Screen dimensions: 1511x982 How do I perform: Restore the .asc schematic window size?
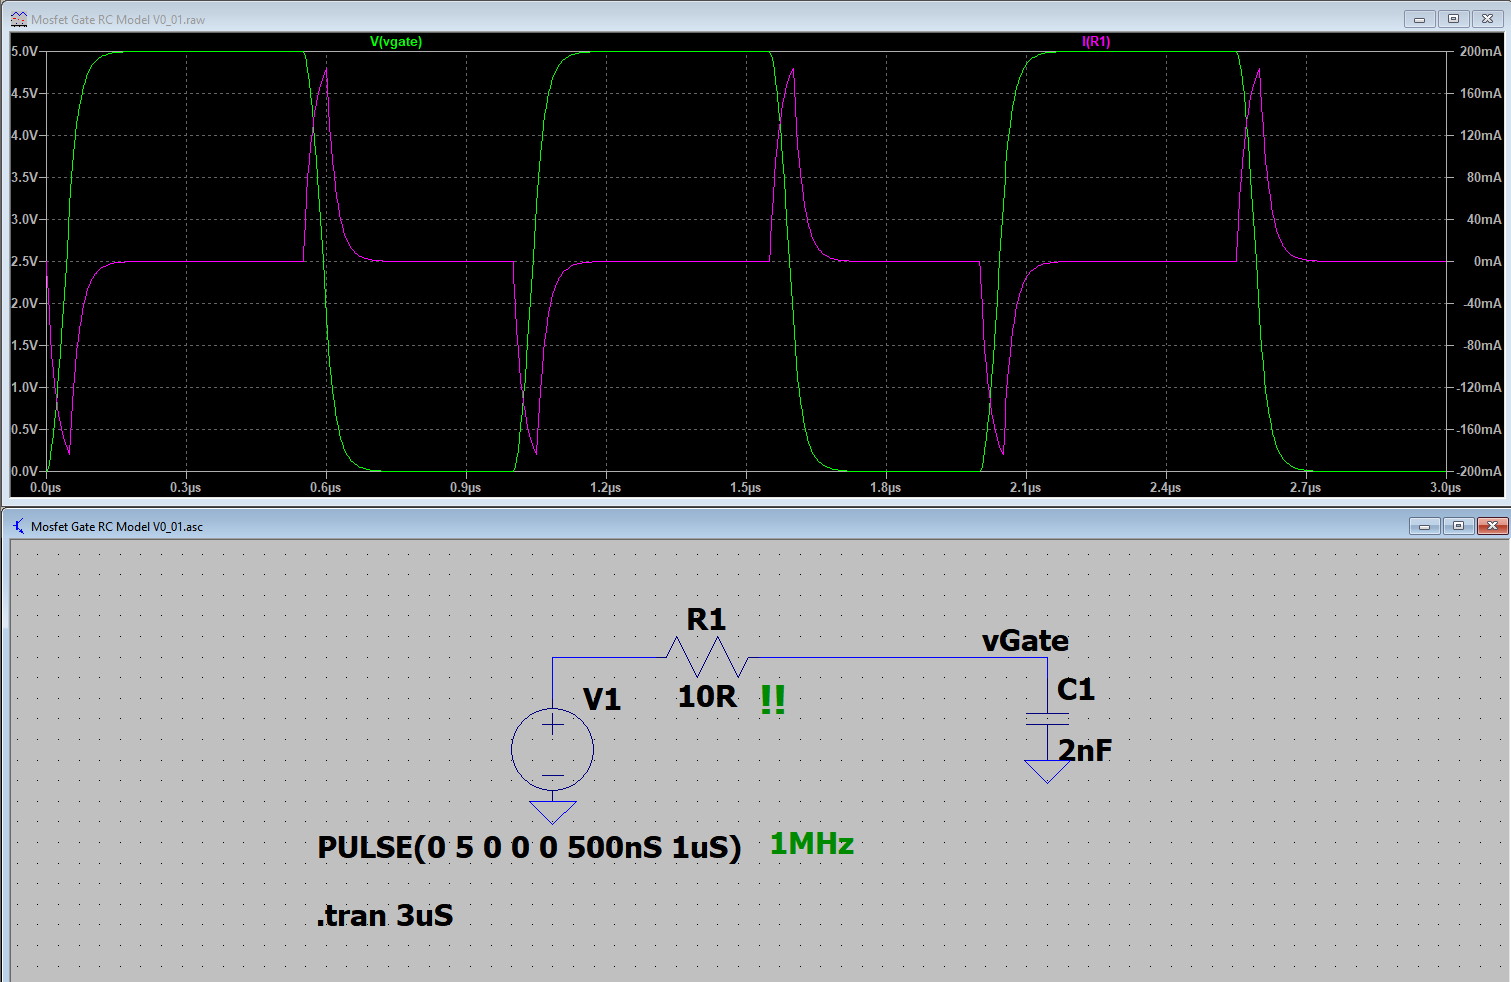pos(1458,526)
